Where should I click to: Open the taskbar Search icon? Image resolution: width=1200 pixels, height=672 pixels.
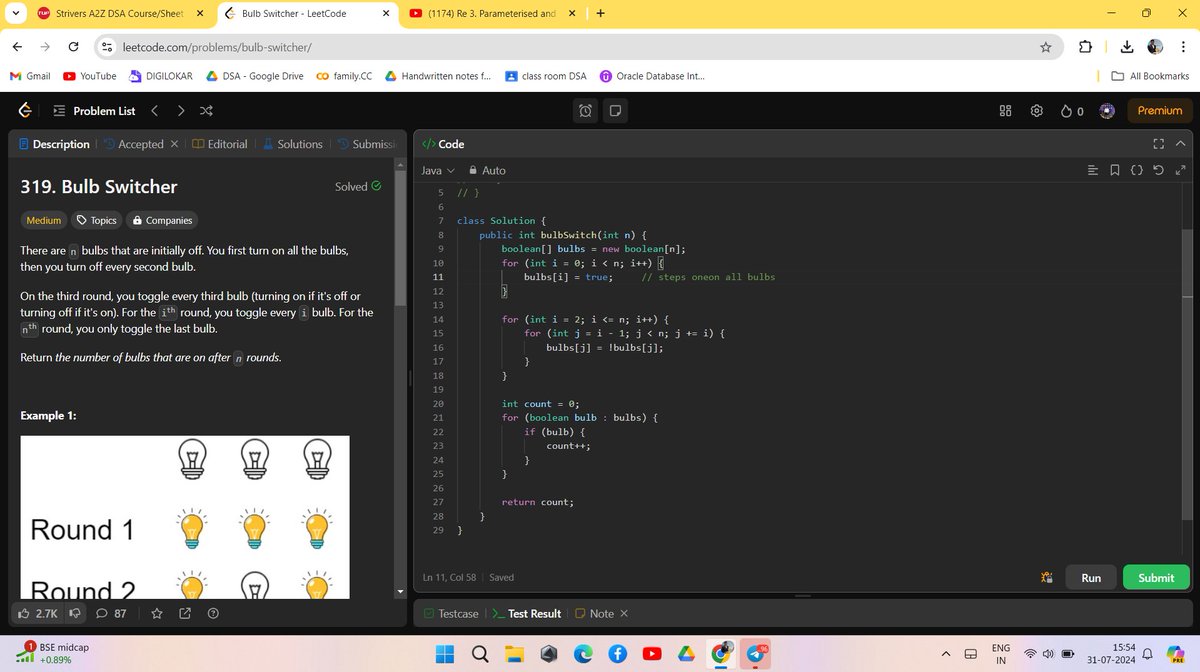(479, 654)
